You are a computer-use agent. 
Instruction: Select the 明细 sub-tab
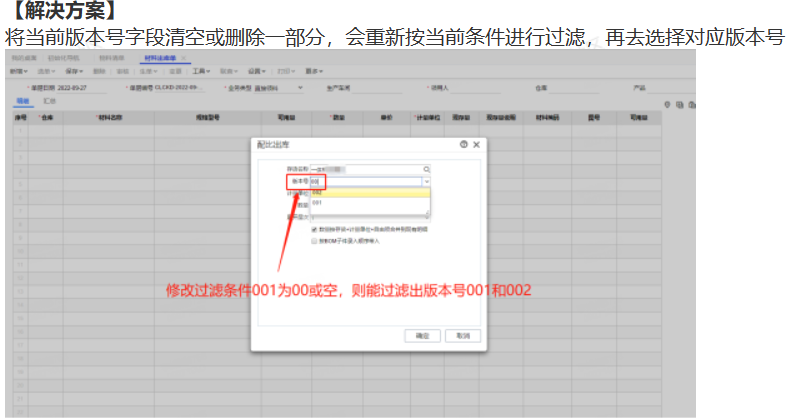pos(23,101)
